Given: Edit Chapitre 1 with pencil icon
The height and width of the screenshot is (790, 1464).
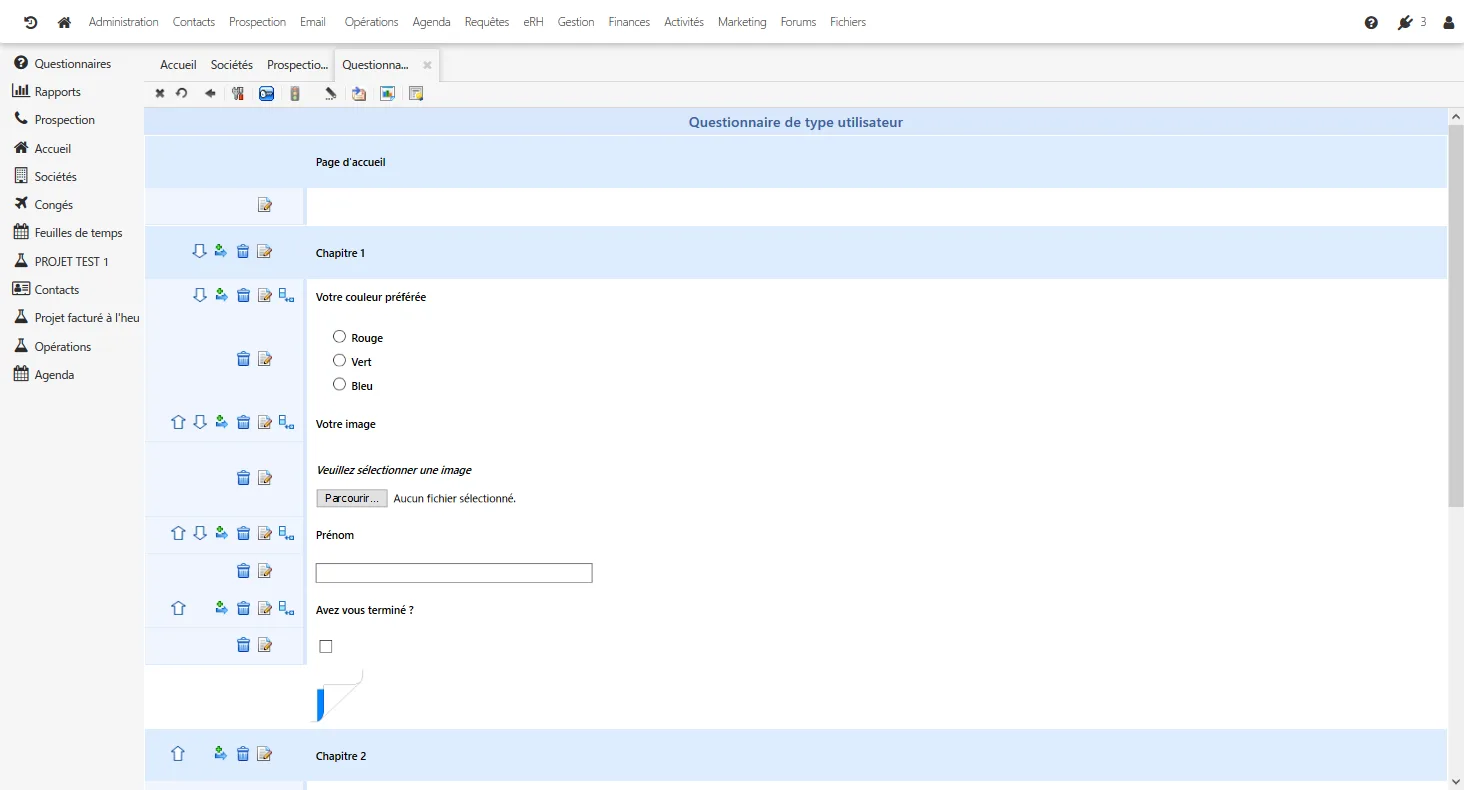Looking at the screenshot, I should (265, 251).
